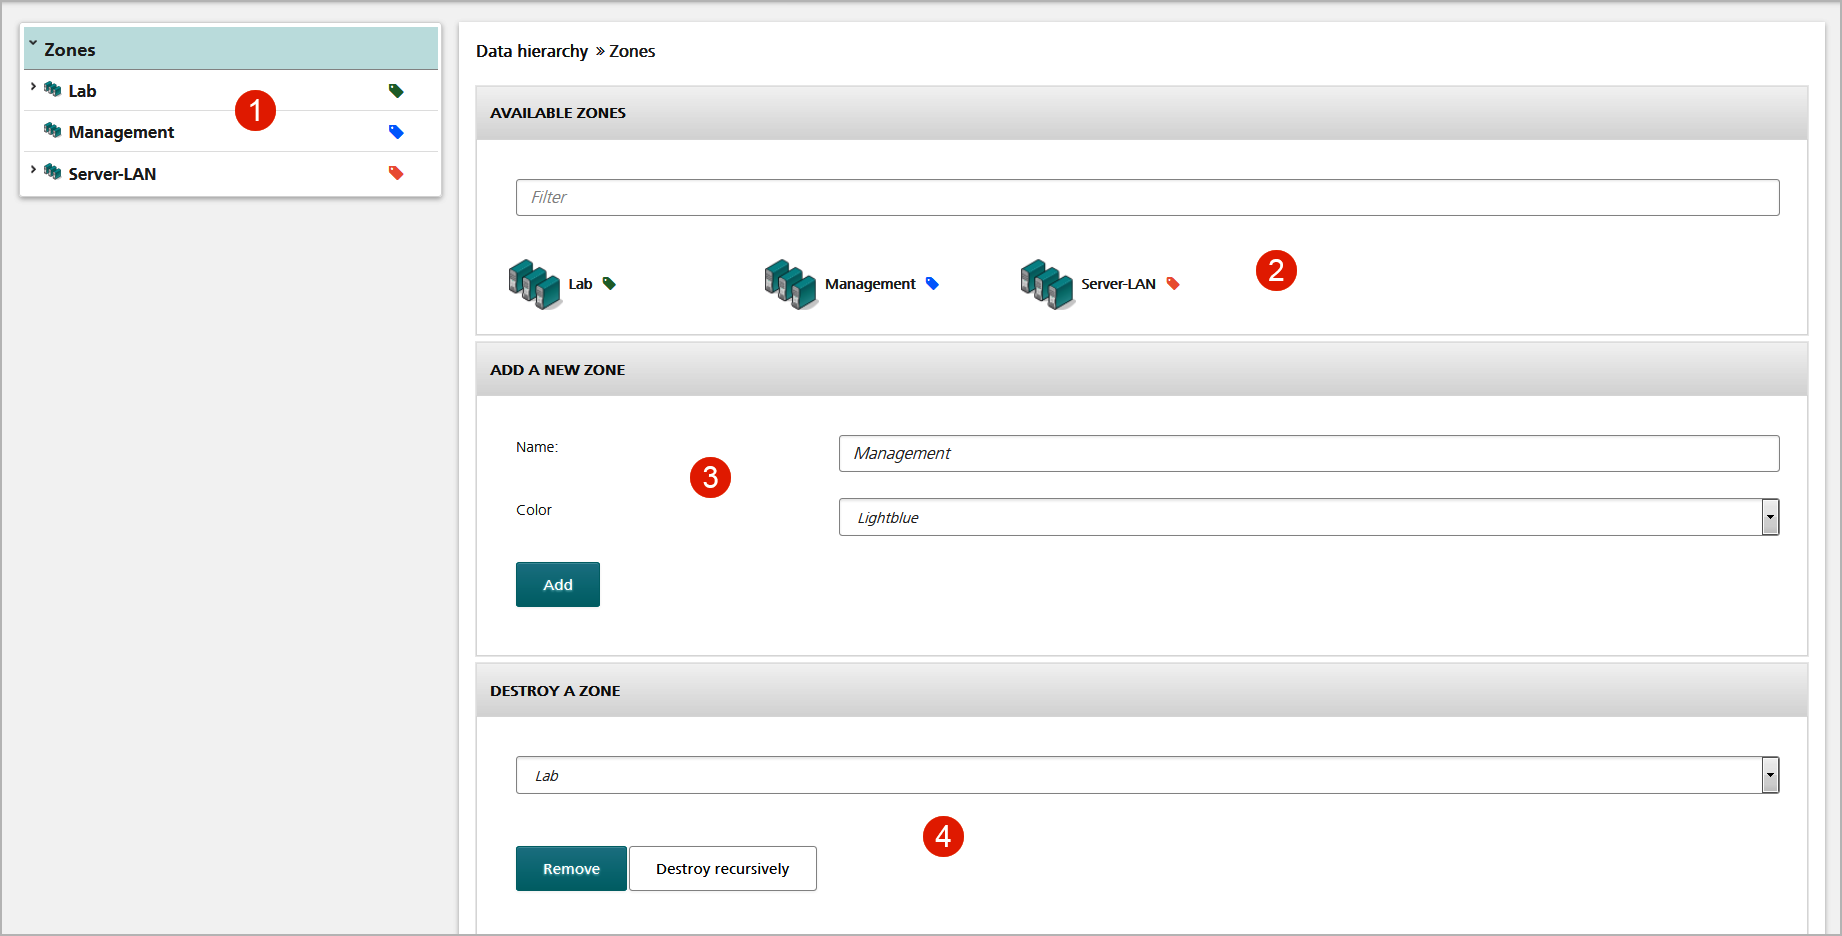Click the small server icon next to Server-LAN in tree

point(53,172)
